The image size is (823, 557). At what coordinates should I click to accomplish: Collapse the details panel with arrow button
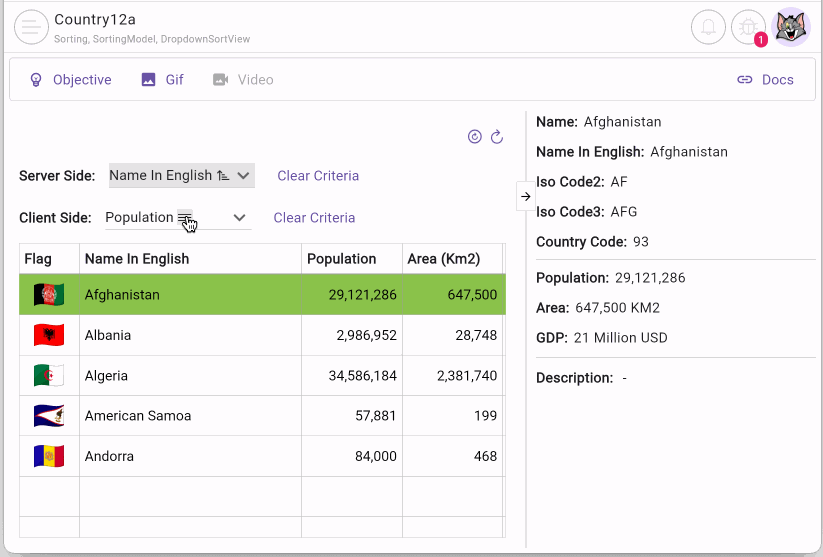pyautogui.click(x=526, y=196)
